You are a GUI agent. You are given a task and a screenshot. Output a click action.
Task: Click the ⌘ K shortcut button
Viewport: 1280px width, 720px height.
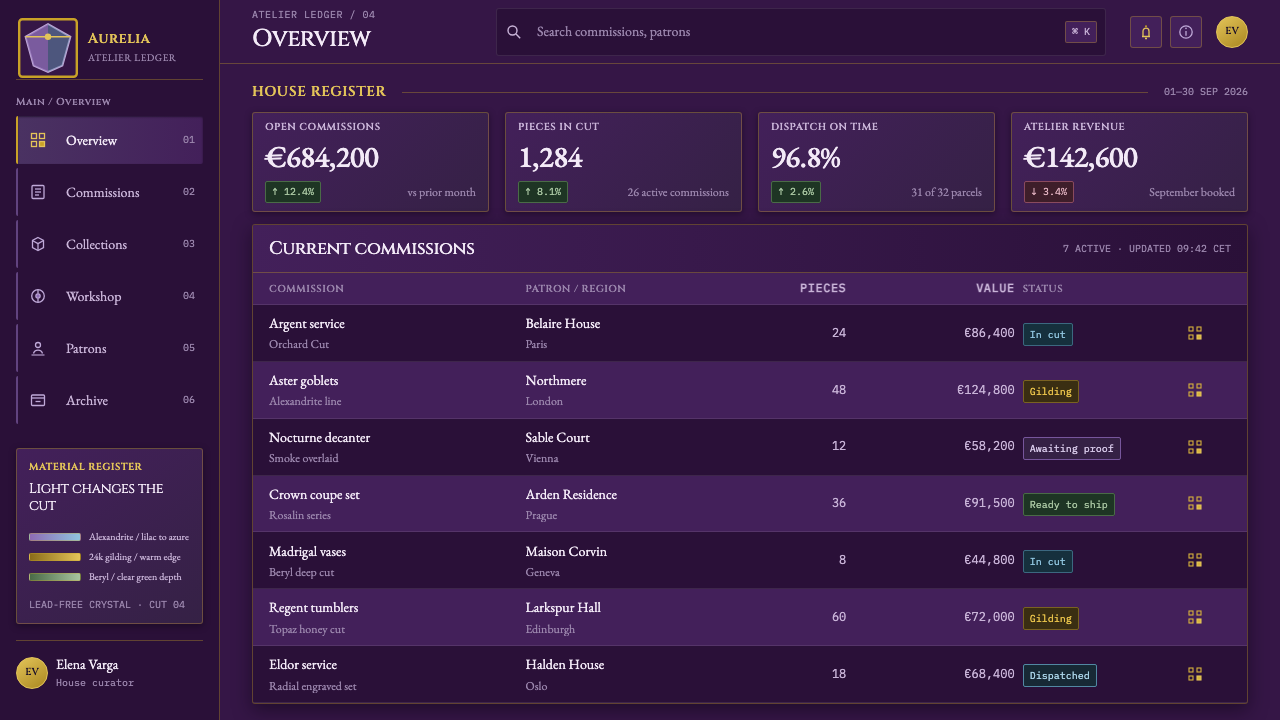click(x=1081, y=32)
